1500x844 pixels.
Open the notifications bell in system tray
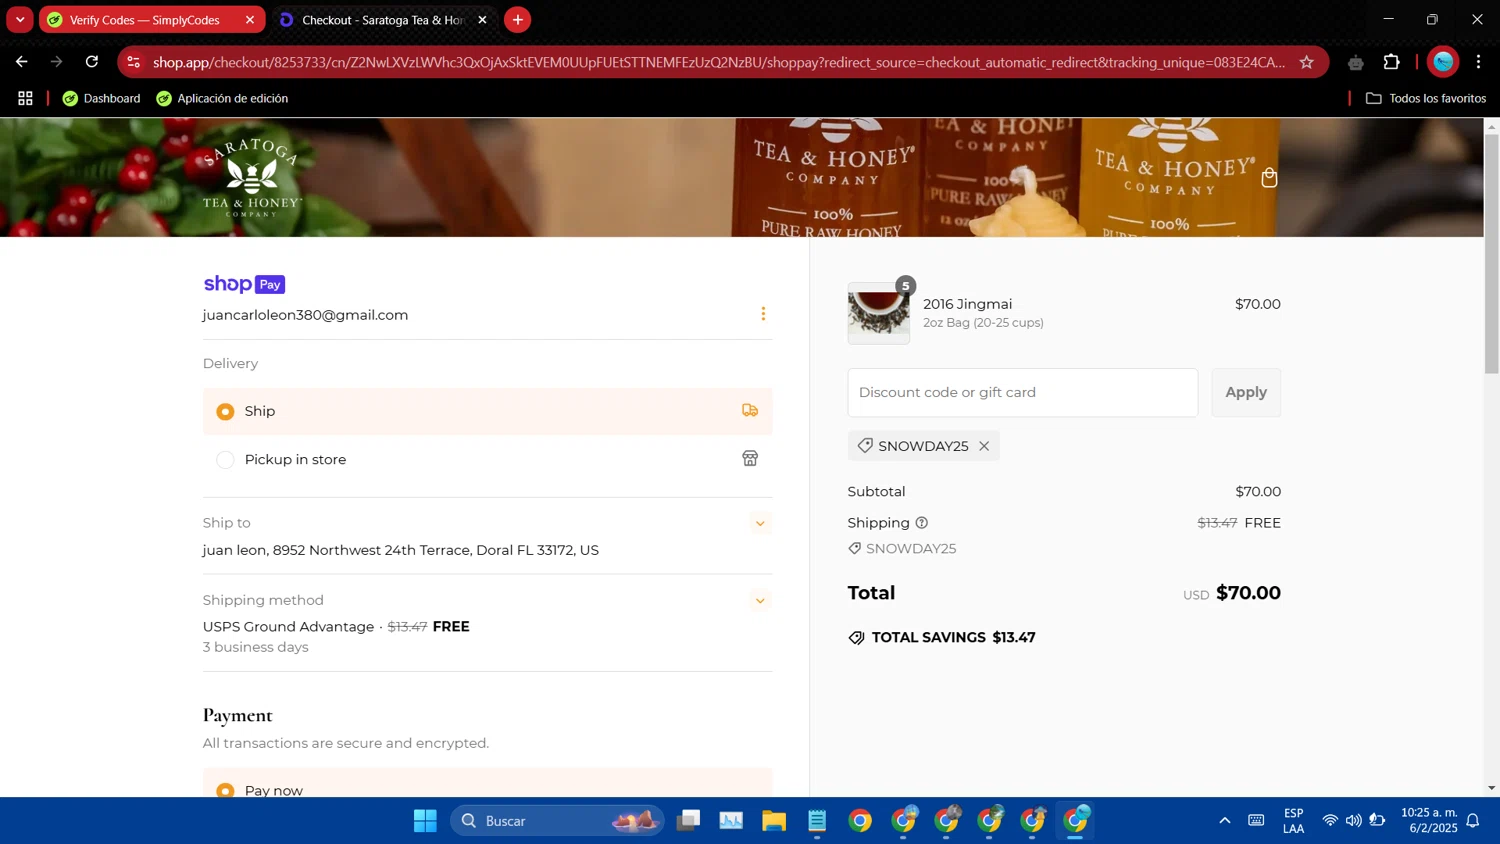(x=1473, y=821)
